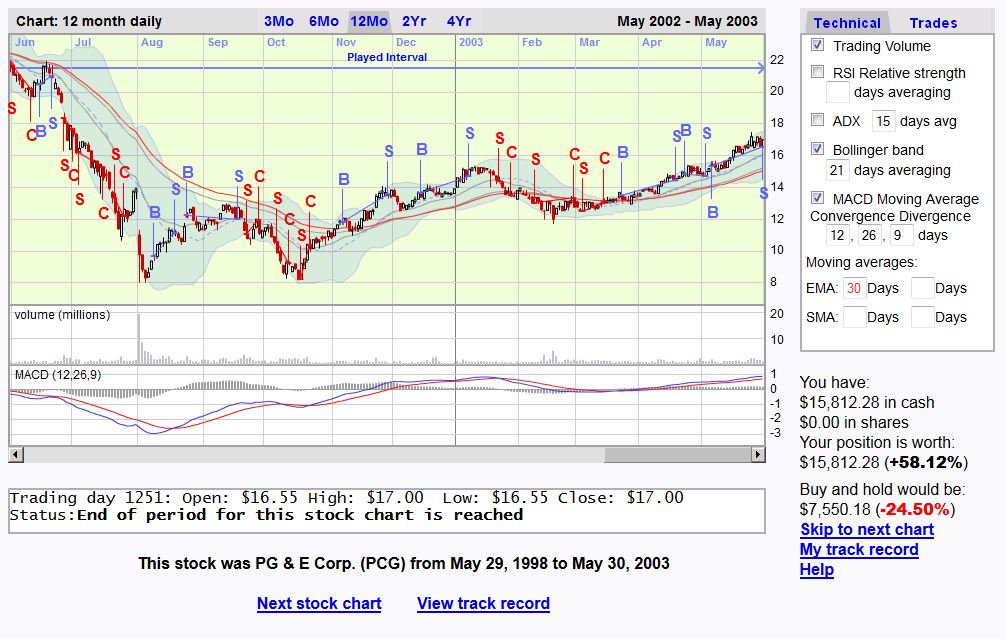Image resolution: width=1006 pixels, height=639 pixels.
Task: Click the MACD (12,26,9) panel label
Action: (58, 375)
